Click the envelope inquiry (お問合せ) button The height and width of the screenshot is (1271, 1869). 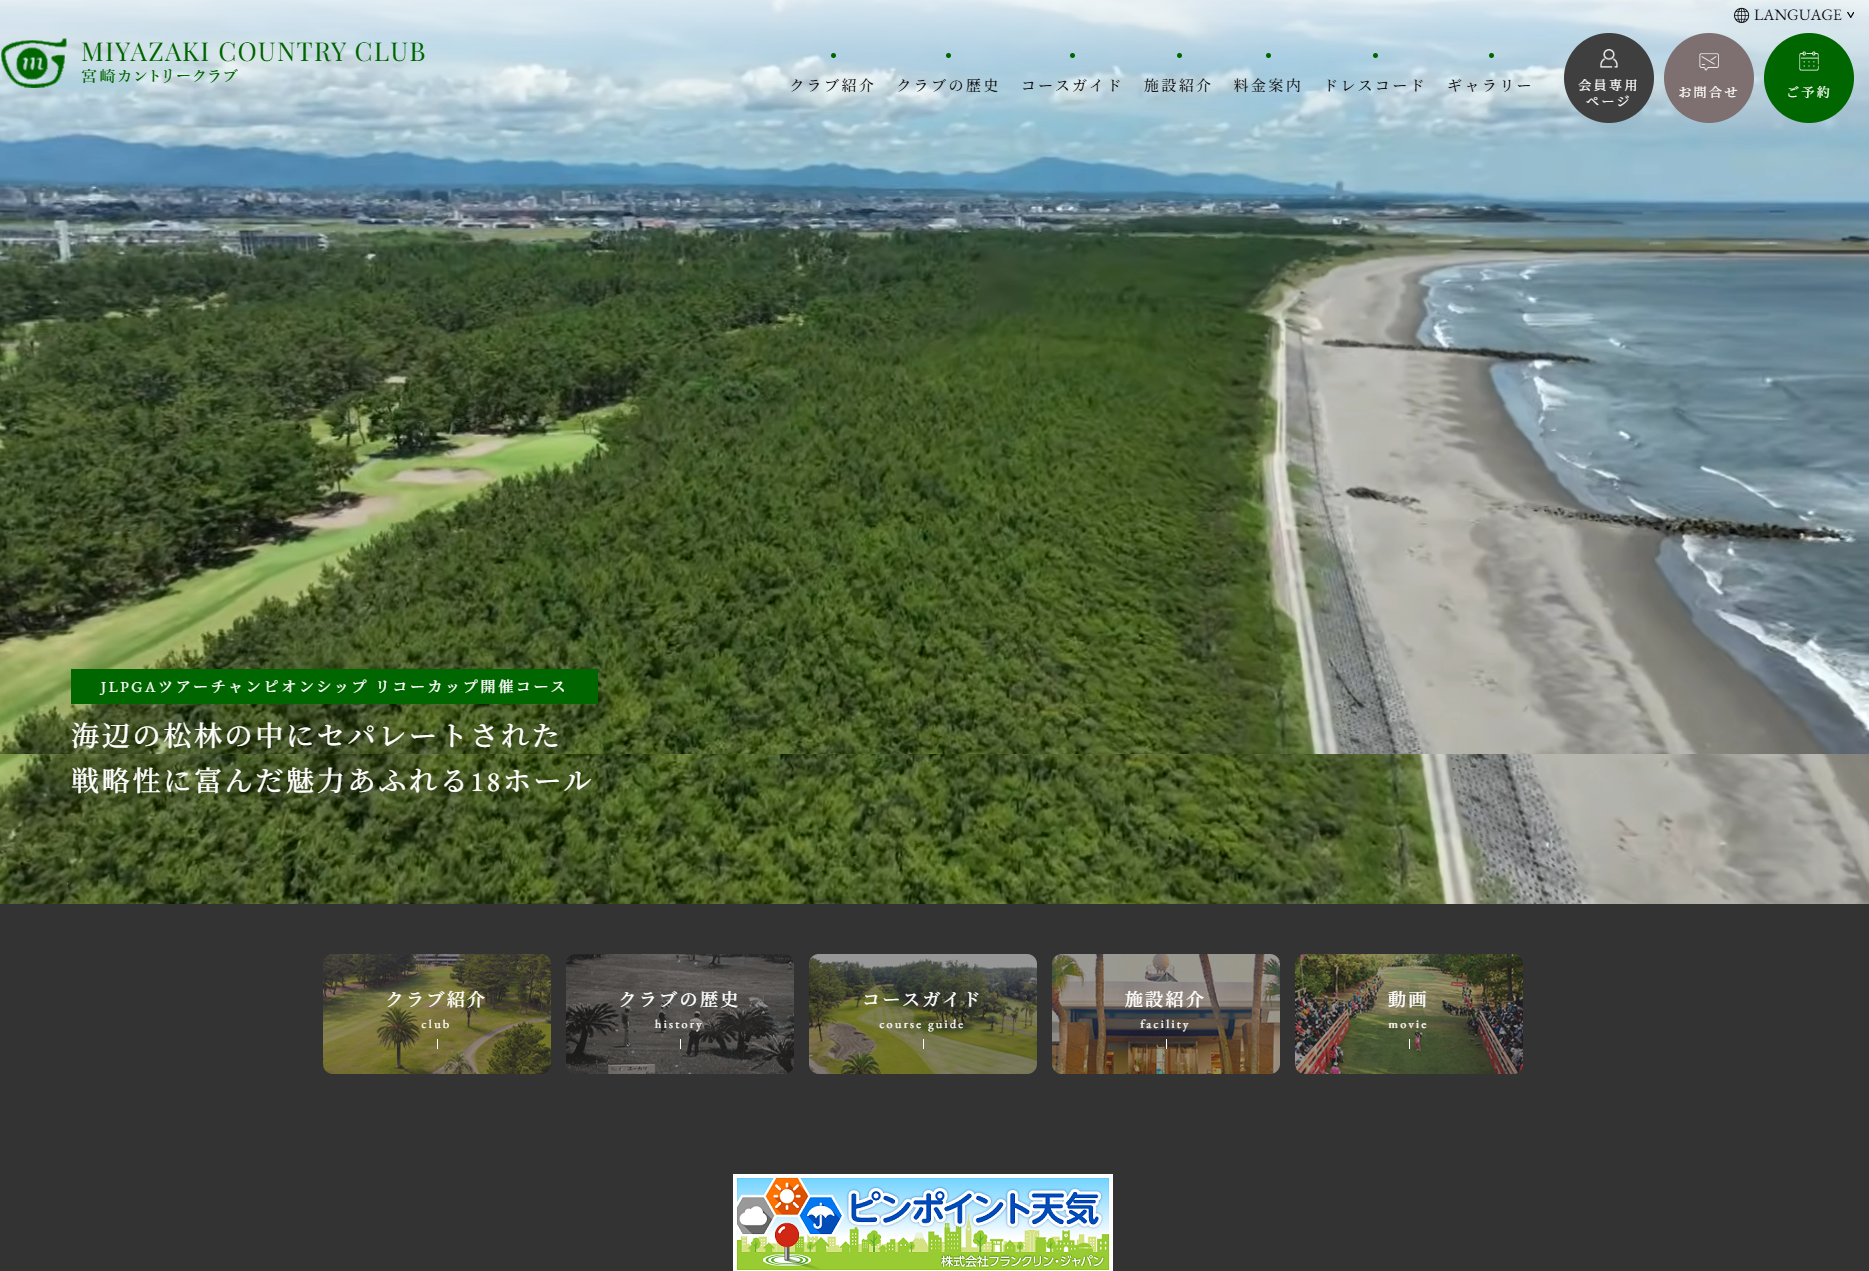coord(1708,78)
